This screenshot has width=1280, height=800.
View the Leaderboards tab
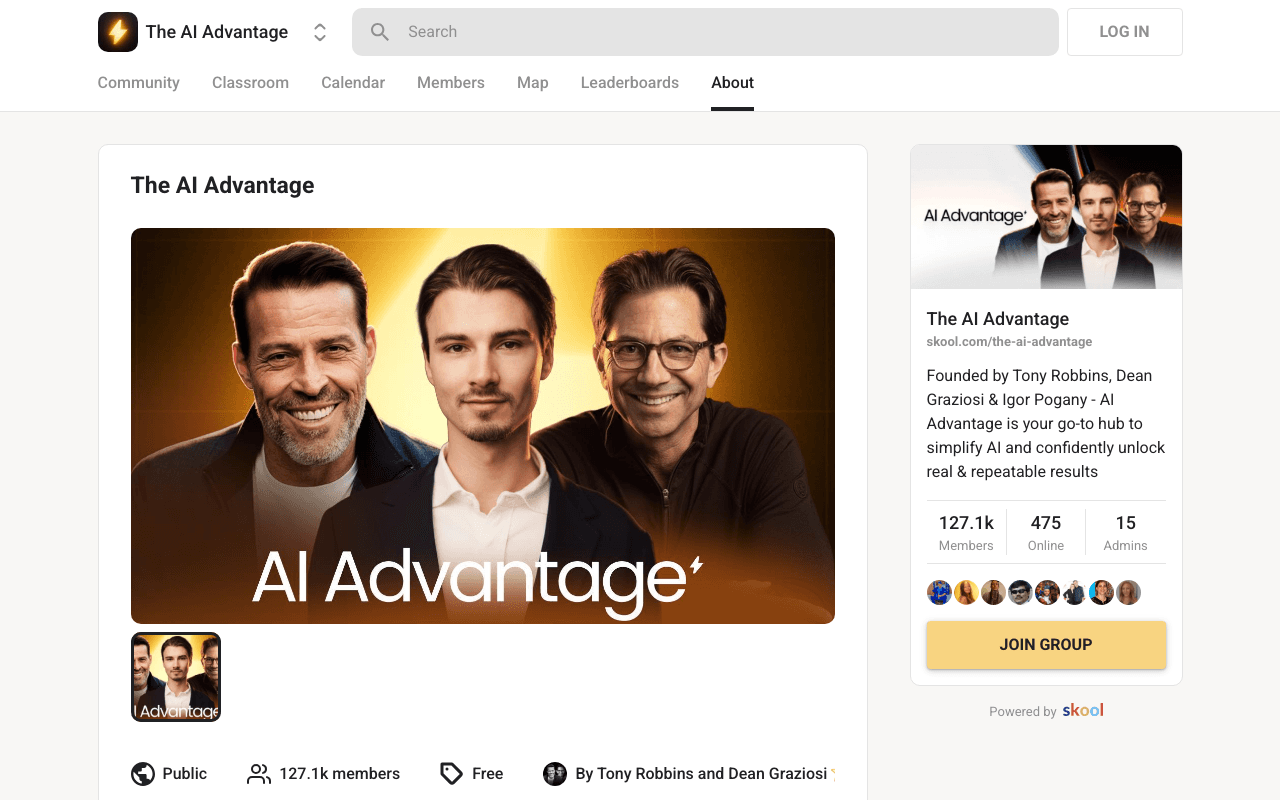pyautogui.click(x=630, y=83)
